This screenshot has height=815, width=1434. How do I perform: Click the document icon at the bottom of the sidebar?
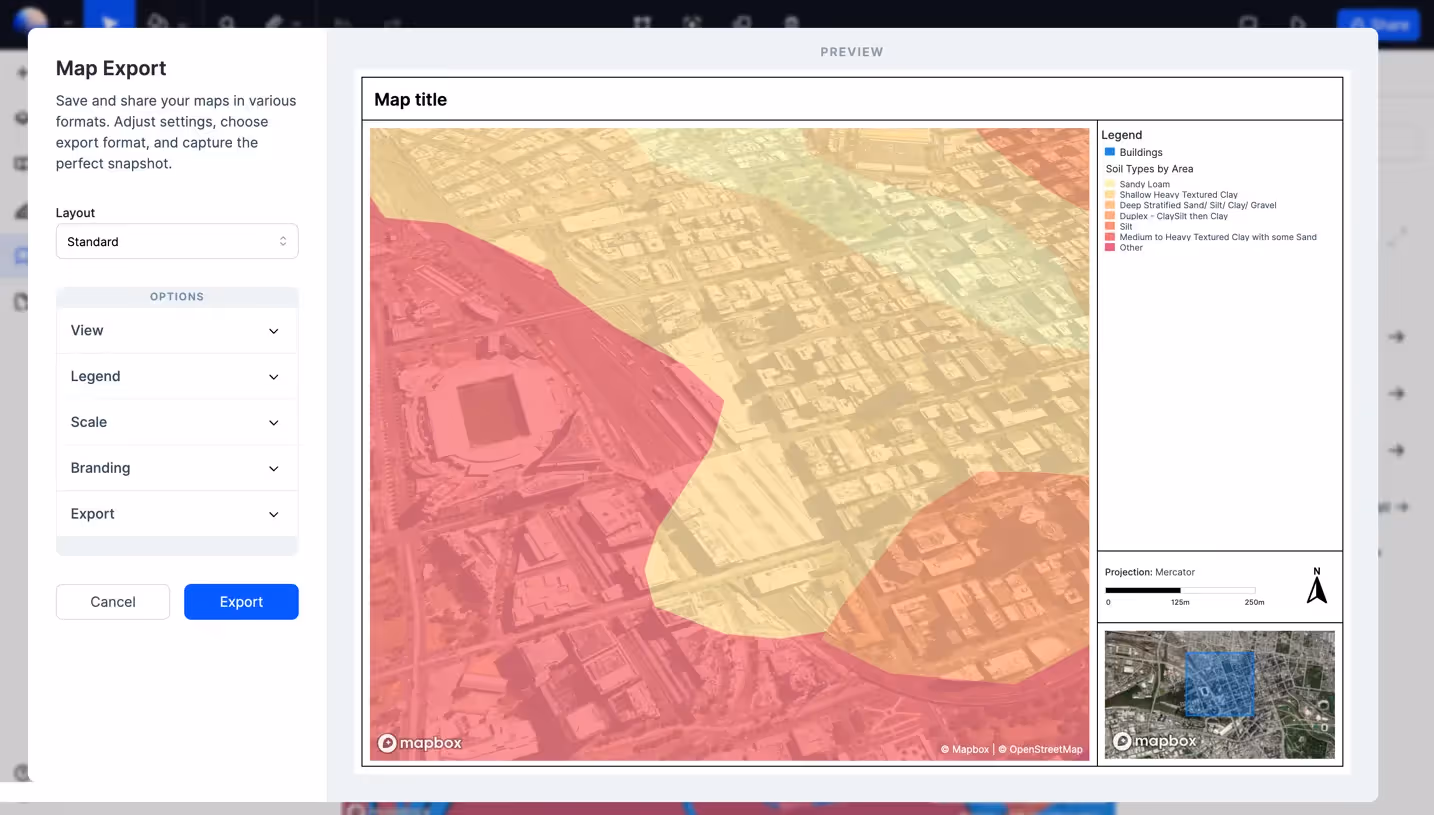(x=20, y=302)
